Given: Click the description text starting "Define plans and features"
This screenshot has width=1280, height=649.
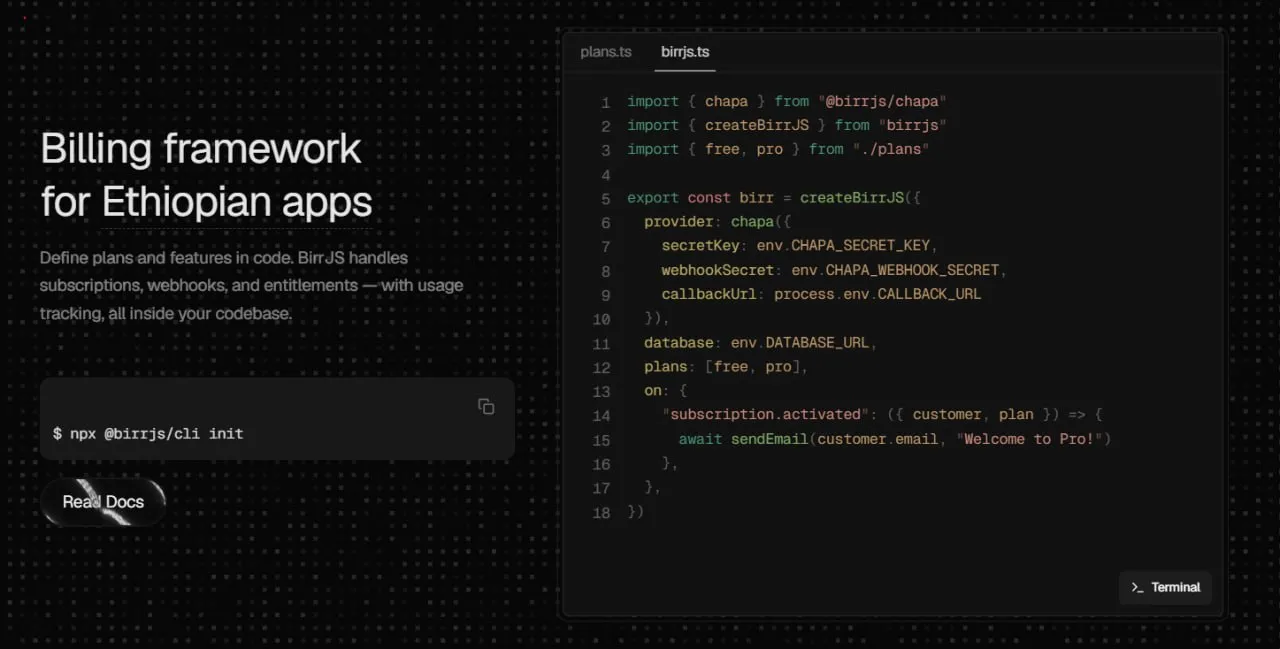Looking at the screenshot, I should click(x=252, y=285).
